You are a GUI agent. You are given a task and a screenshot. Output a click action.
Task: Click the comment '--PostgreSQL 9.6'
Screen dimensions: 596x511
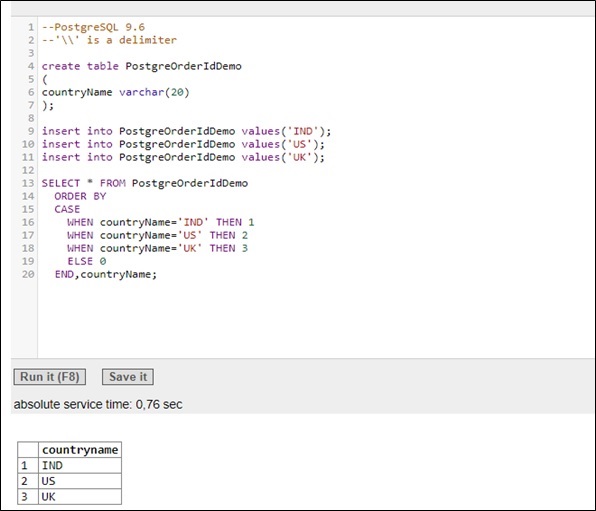93,27
